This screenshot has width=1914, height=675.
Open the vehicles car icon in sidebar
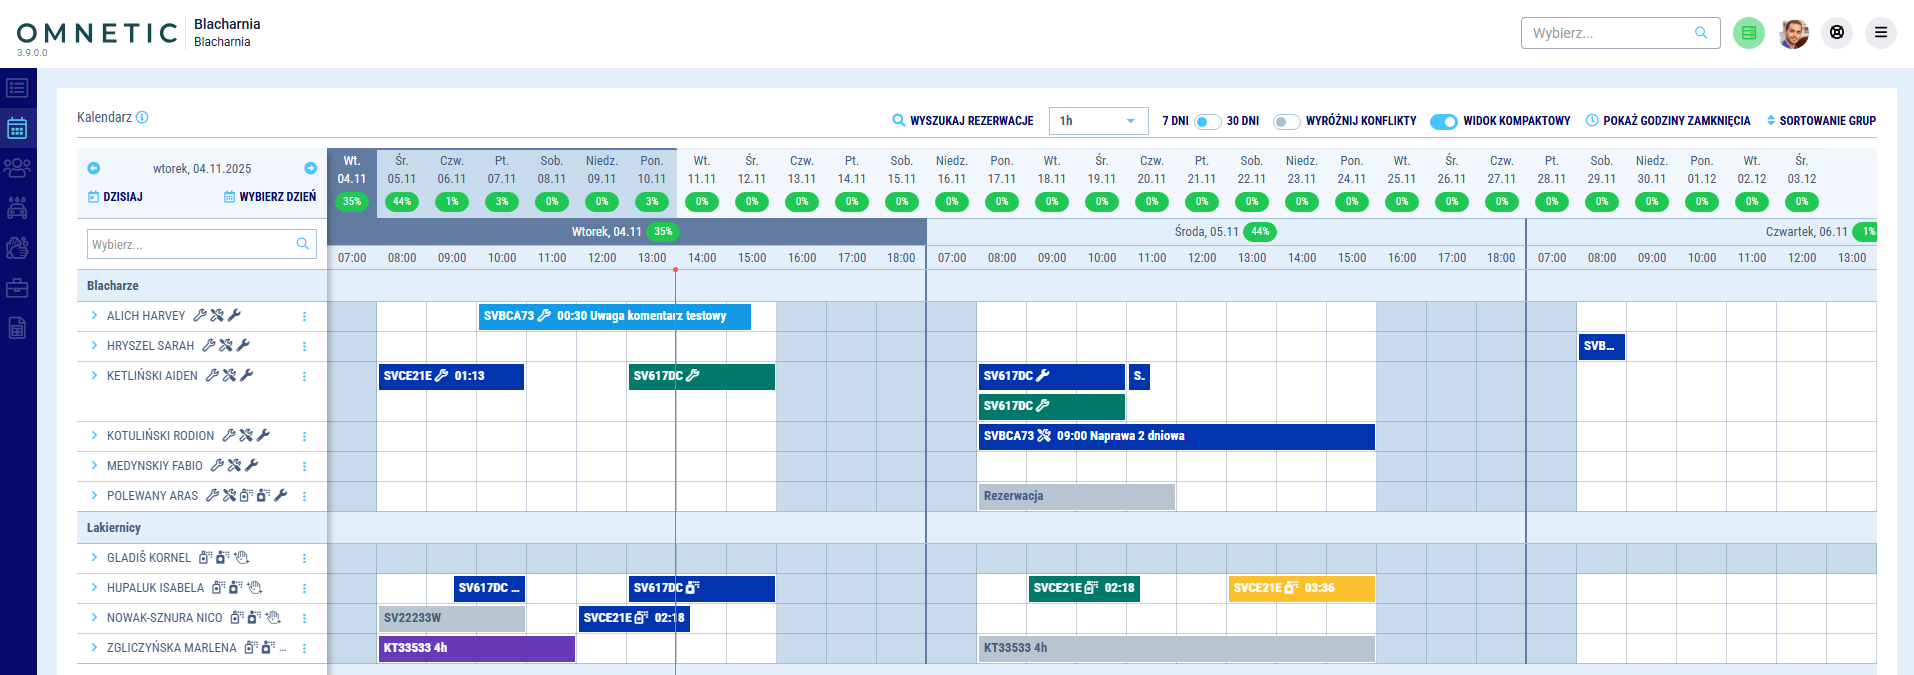17,208
